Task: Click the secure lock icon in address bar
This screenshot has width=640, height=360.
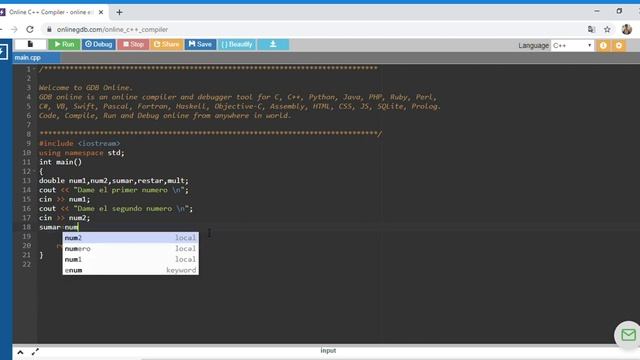Action: point(49,29)
